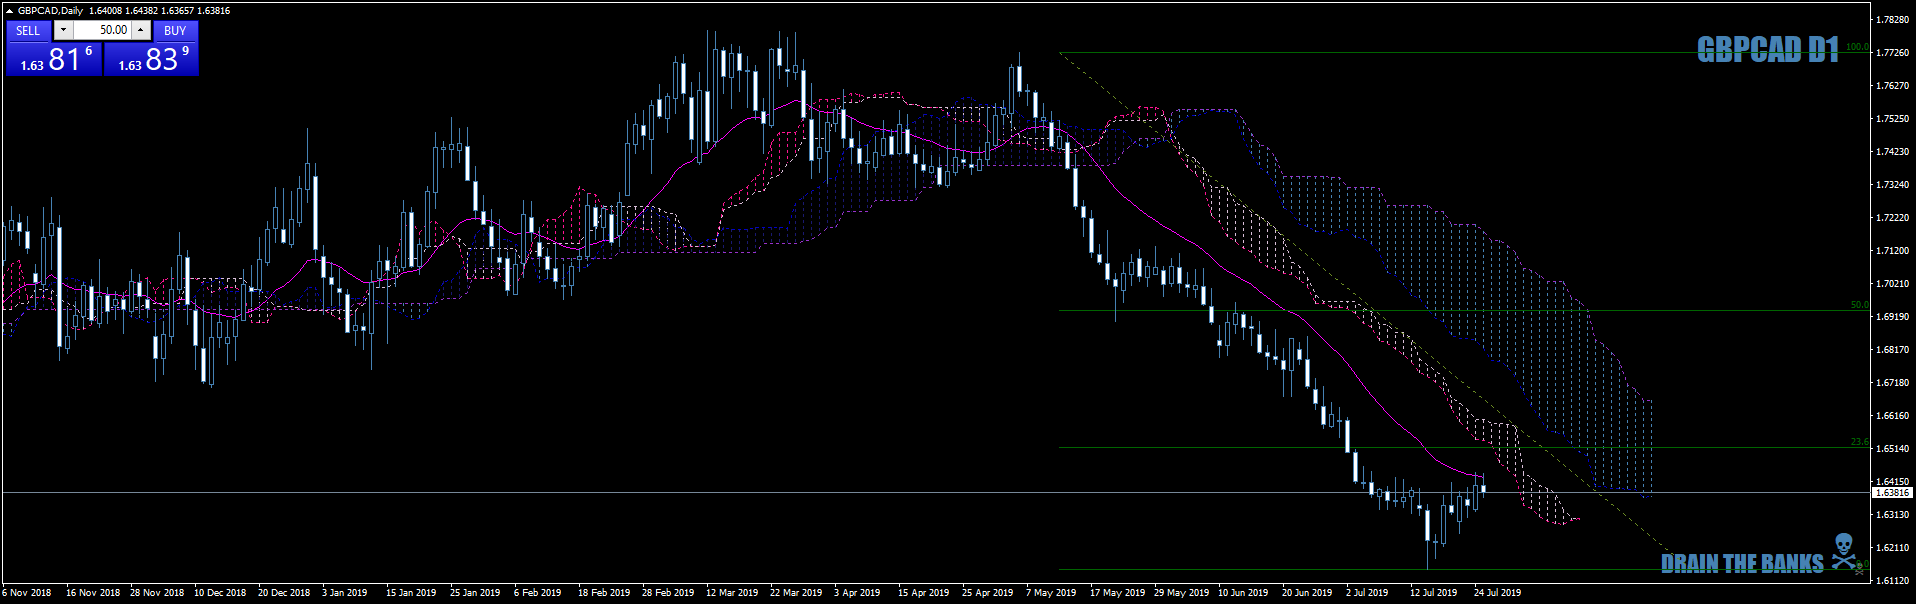Viewport: 1916px width, 604px height.
Task: Select the 23.6 Fibonacci level label
Action: [1859, 442]
